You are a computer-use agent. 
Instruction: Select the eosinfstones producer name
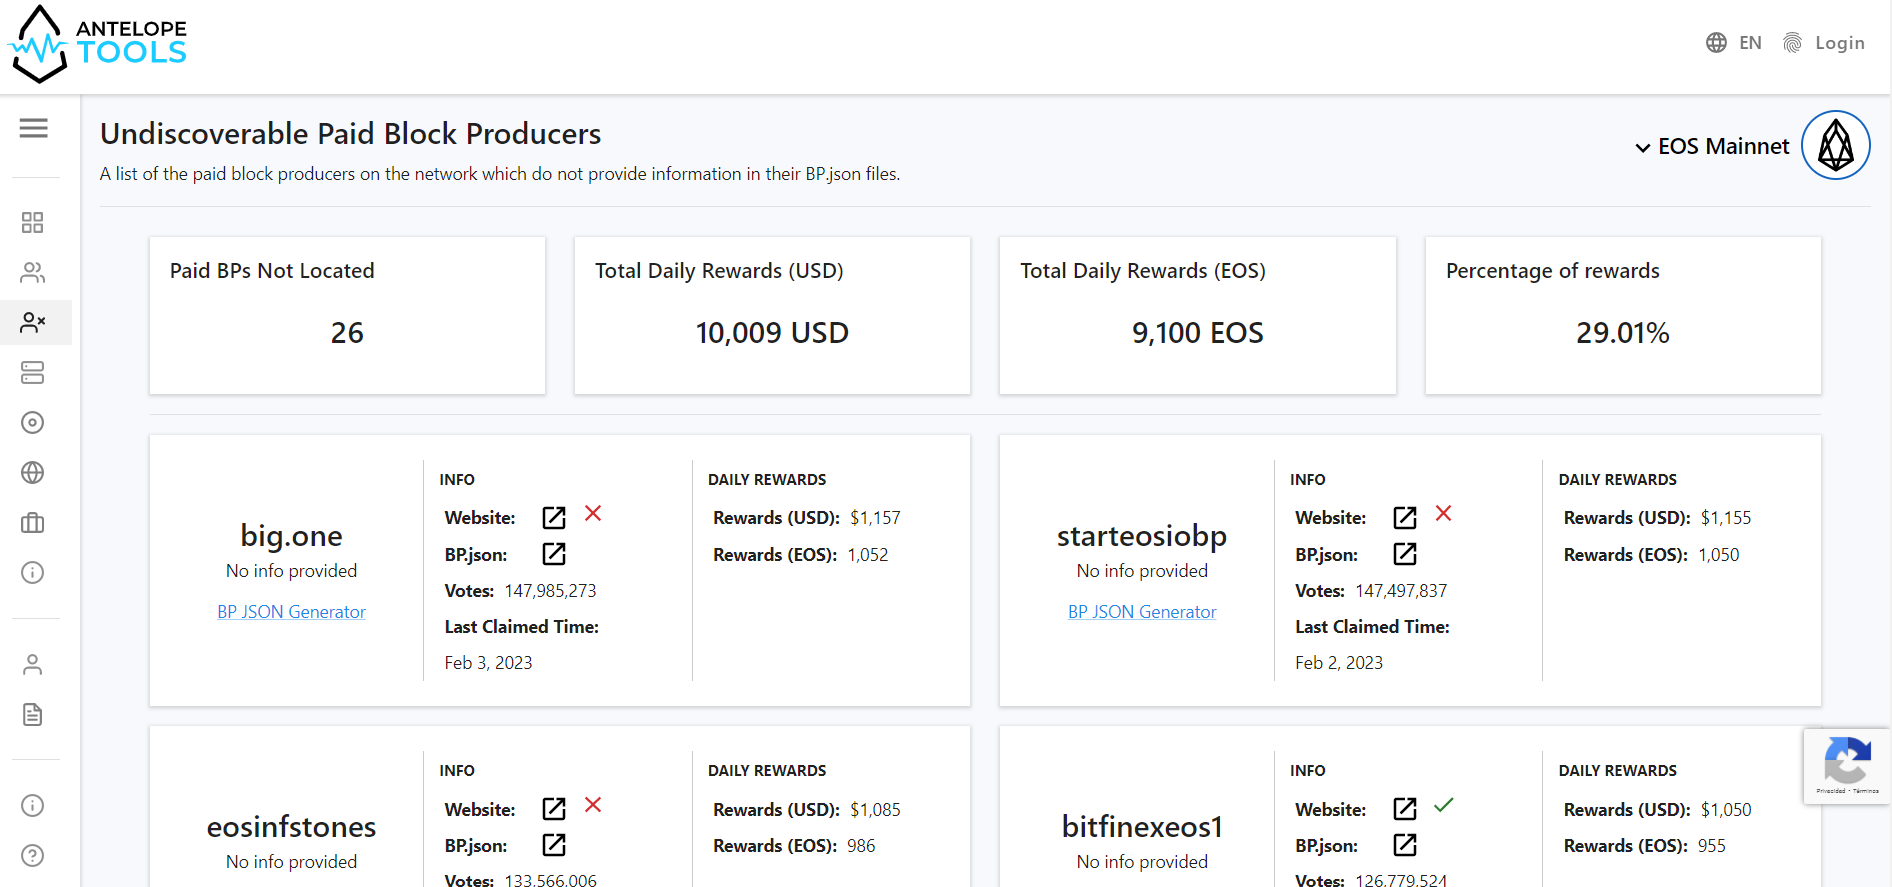(291, 826)
